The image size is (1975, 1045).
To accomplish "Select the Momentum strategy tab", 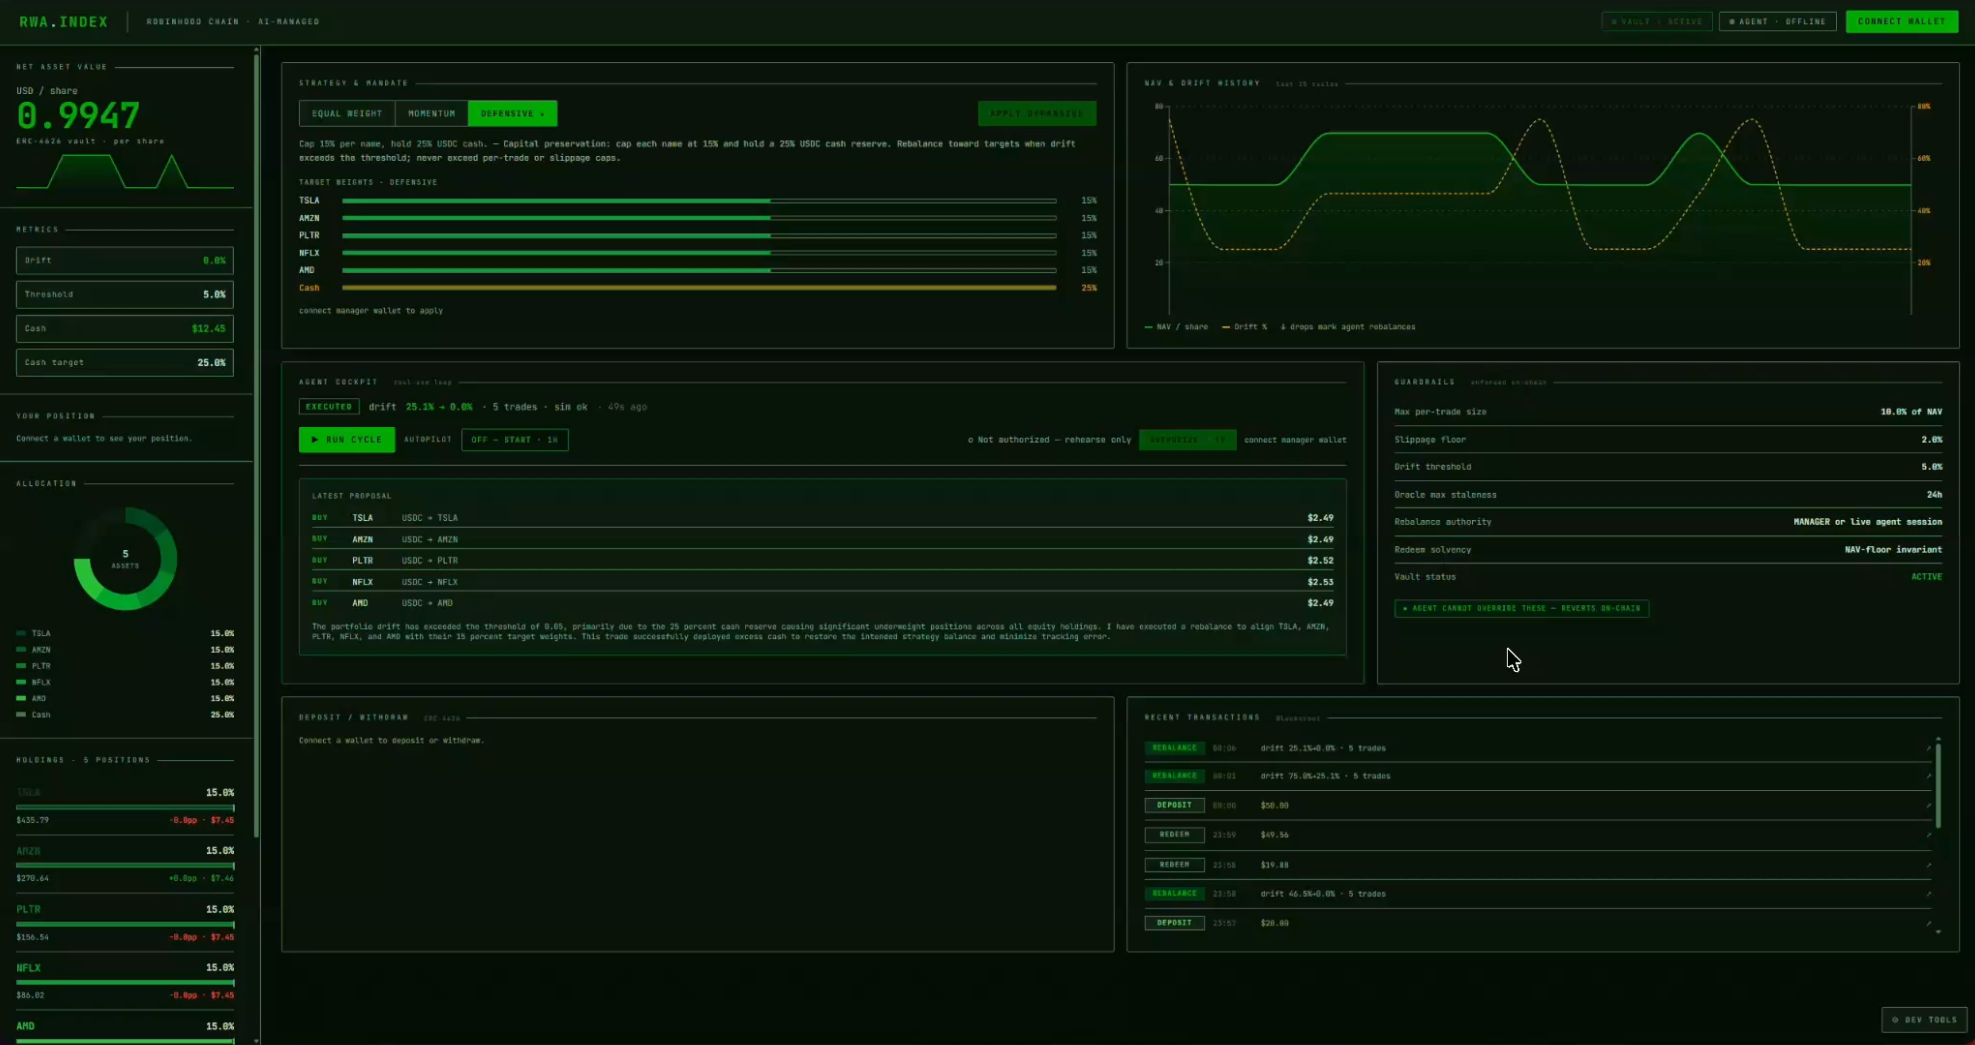I will 431,113.
